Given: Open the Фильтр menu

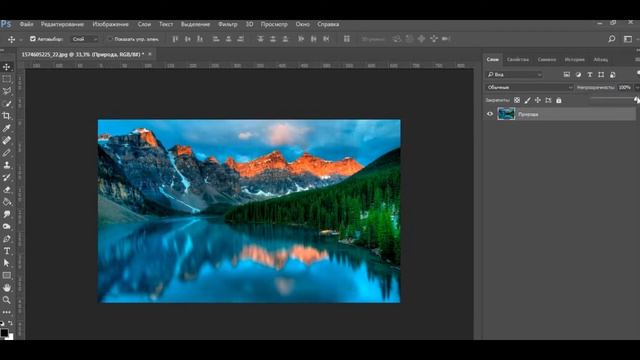Looking at the screenshot, I should point(228,24).
